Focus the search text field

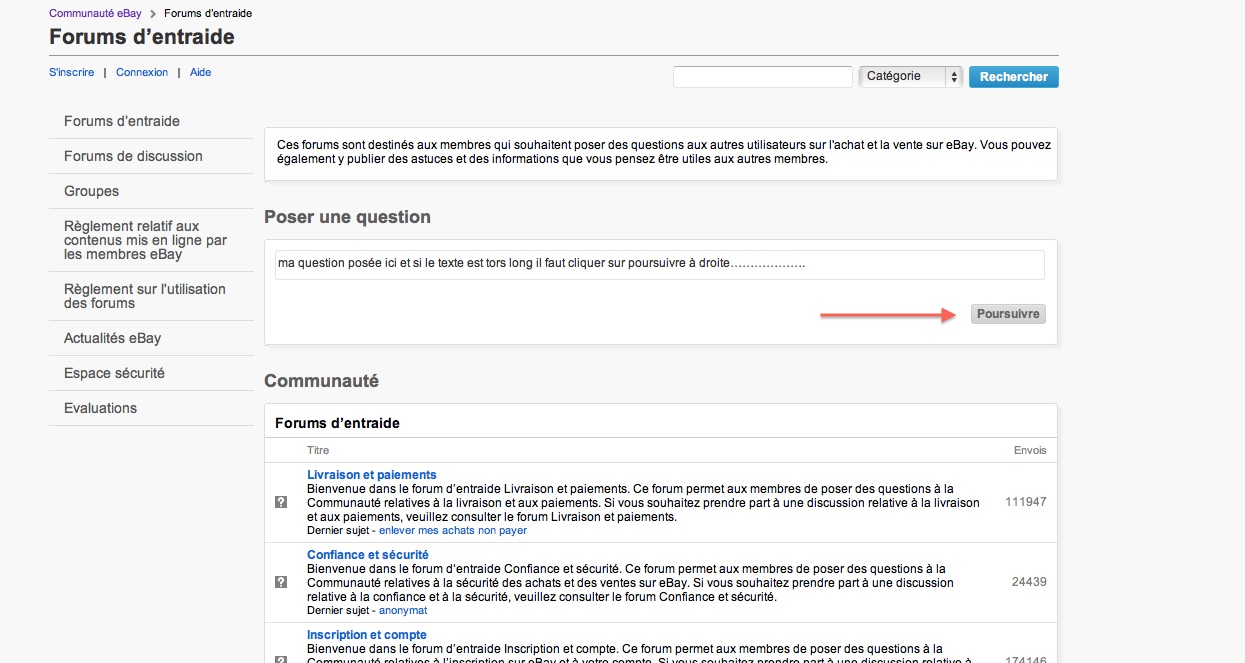pyautogui.click(x=762, y=77)
